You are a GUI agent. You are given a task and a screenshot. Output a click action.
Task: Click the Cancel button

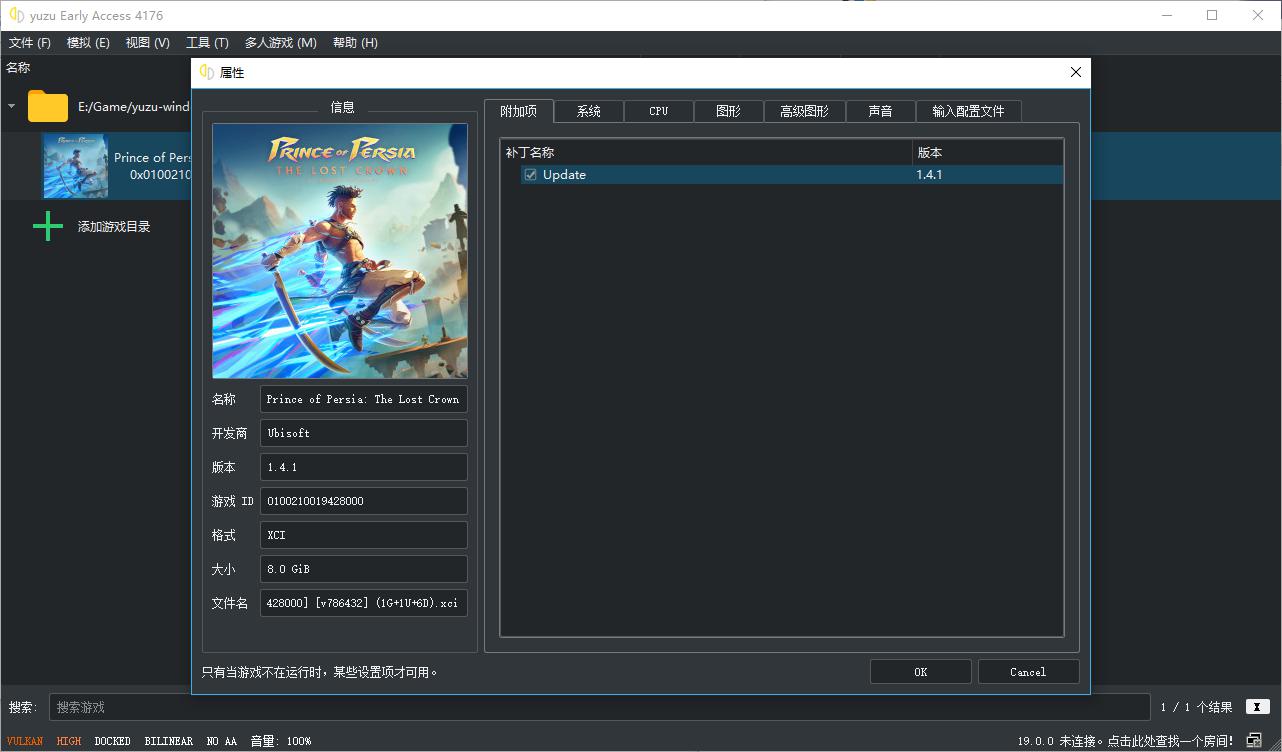(x=1028, y=672)
